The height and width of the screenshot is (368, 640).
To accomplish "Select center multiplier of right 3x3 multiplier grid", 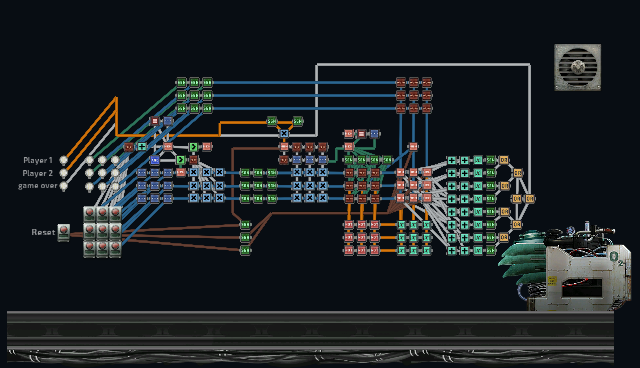I will 310,186.
